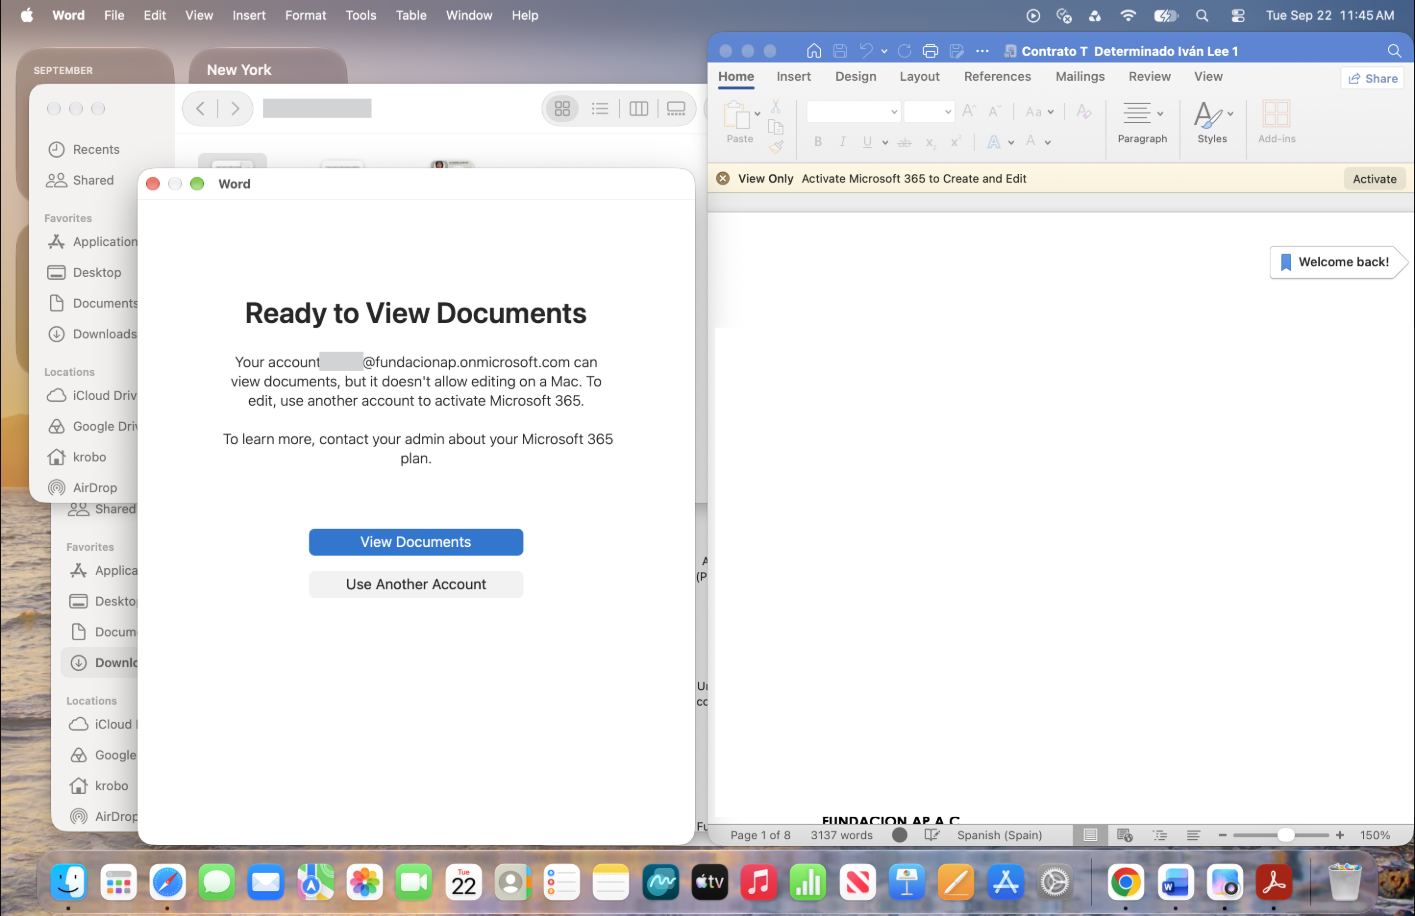Click the Subscript icon in the ribbon
Image resolution: width=1415 pixels, height=916 pixels.
[x=930, y=142]
